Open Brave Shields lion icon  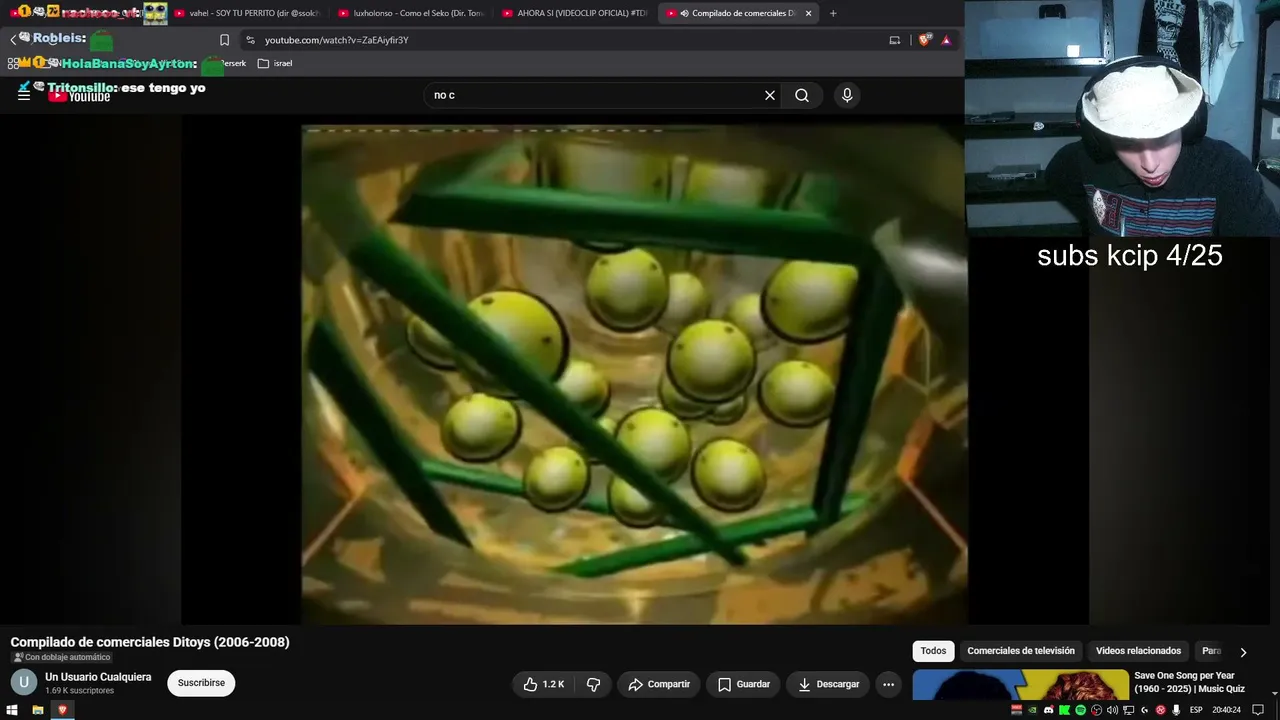(x=925, y=40)
